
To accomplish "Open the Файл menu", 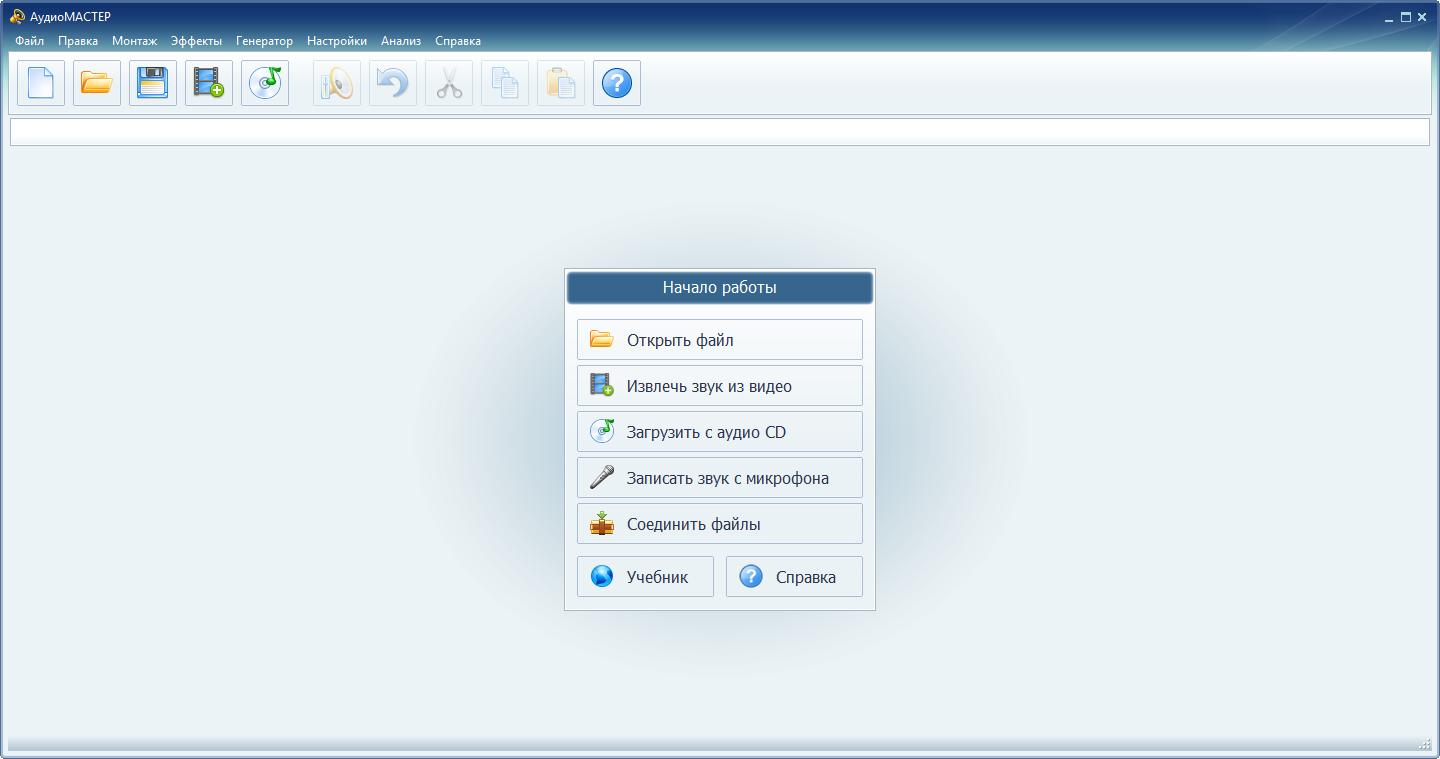I will point(29,41).
